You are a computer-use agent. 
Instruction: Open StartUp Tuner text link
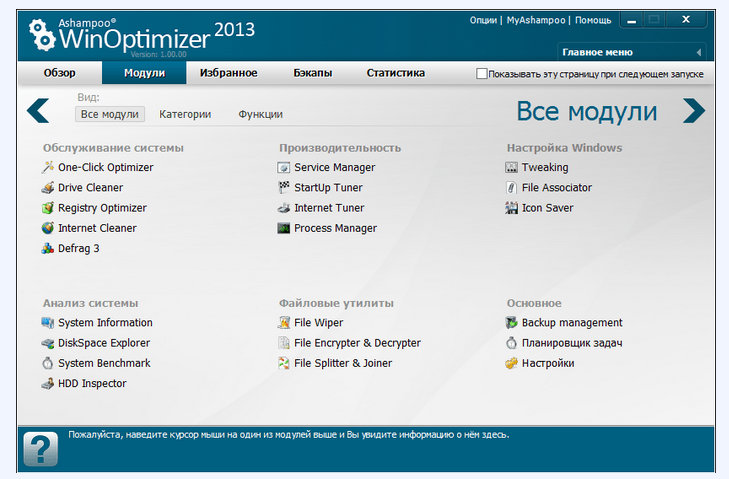tap(328, 188)
